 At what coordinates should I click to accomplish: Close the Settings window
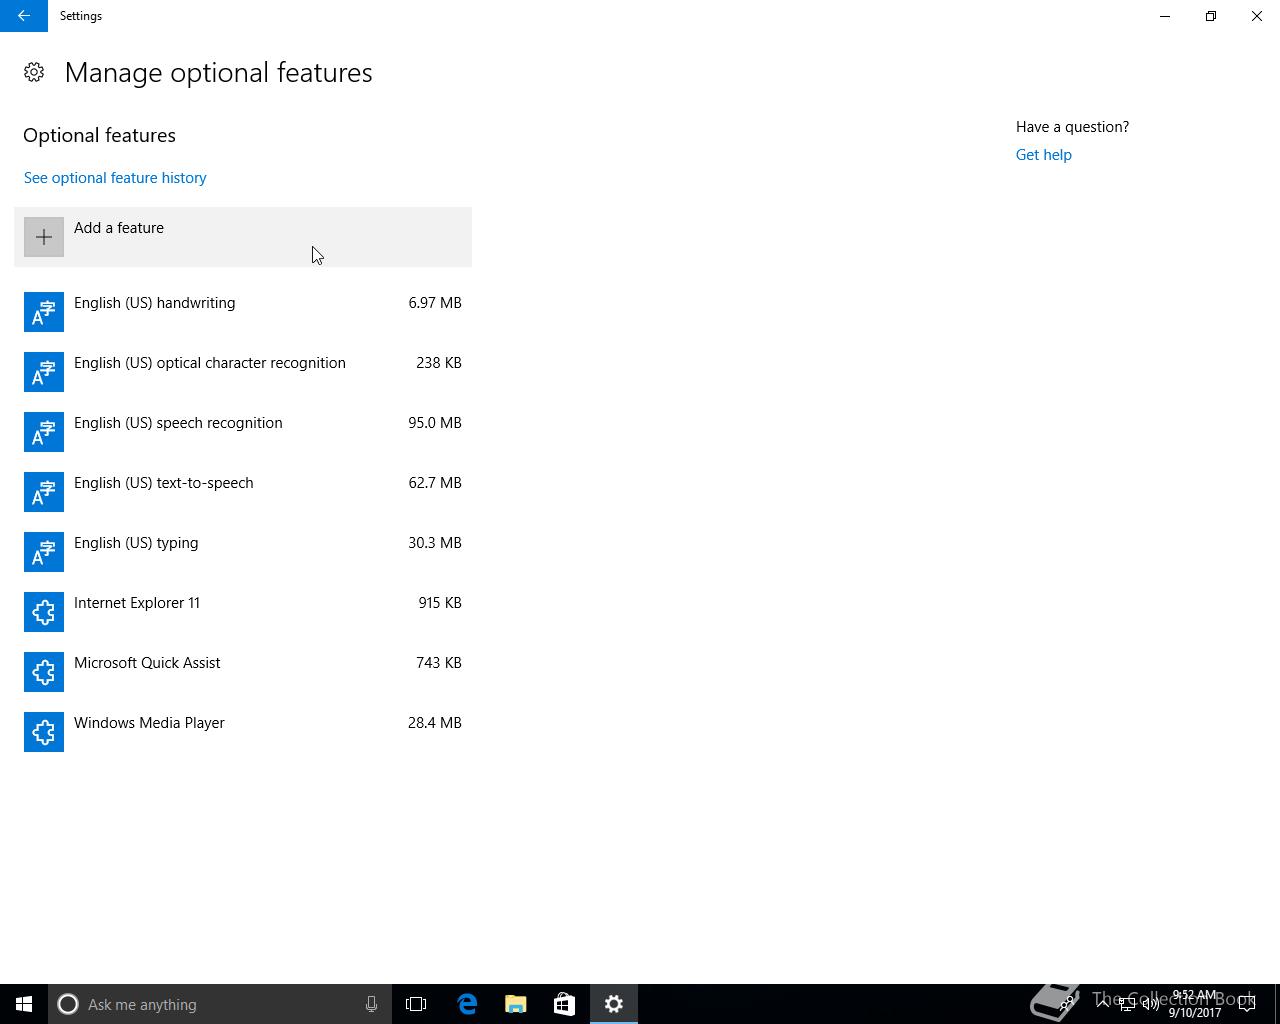pos(1257,16)
